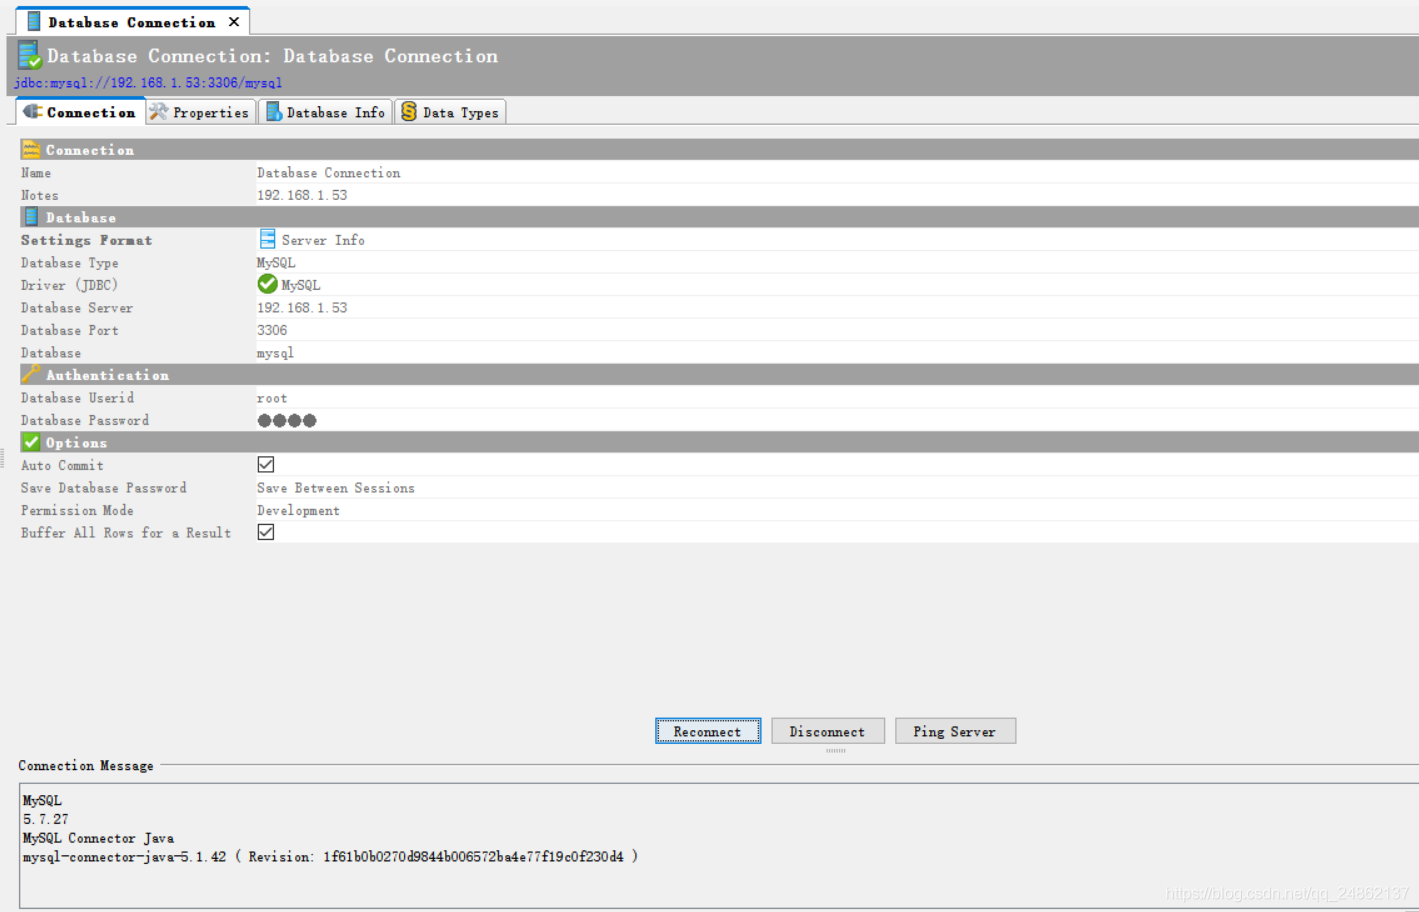This screenshot has width=1419, height=912.
Task: Click the 5.7.27 version line
Action: [45, 819]
